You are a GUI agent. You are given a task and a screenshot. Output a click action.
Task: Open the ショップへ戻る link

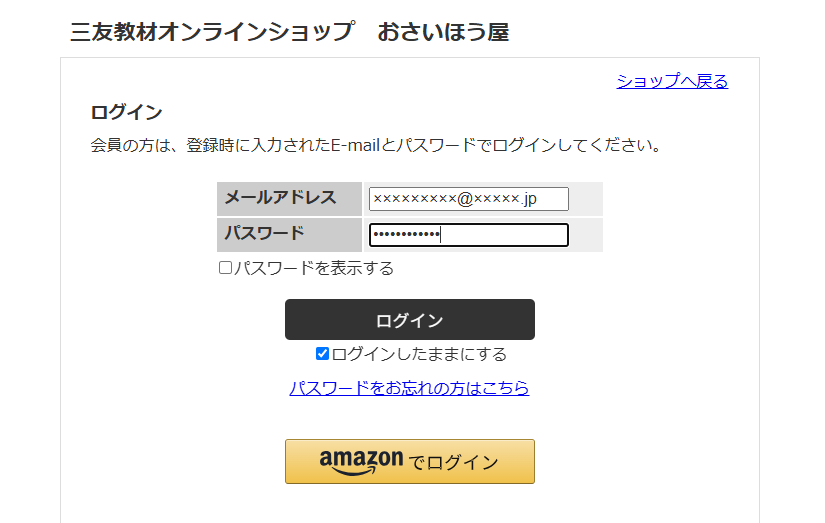672,81
